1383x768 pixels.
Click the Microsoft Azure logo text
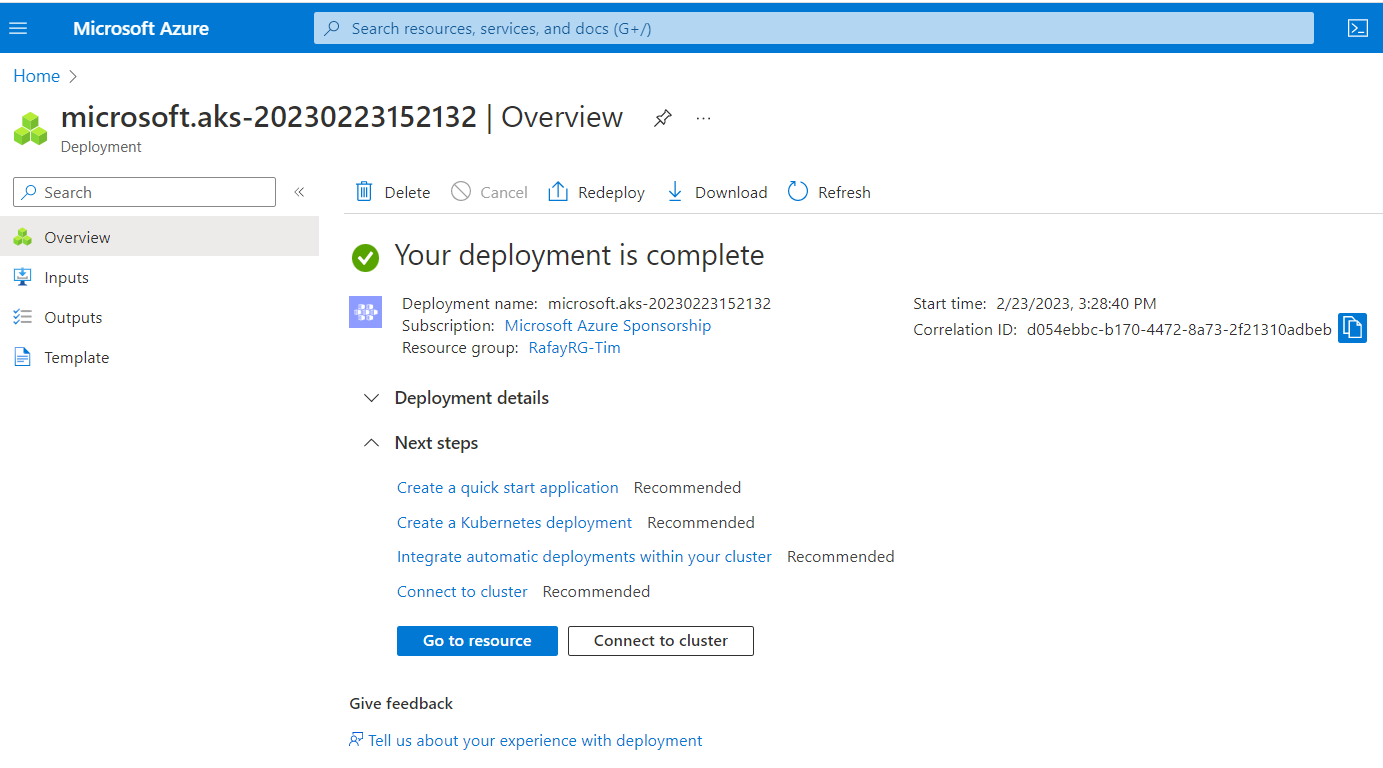[141, 28]
